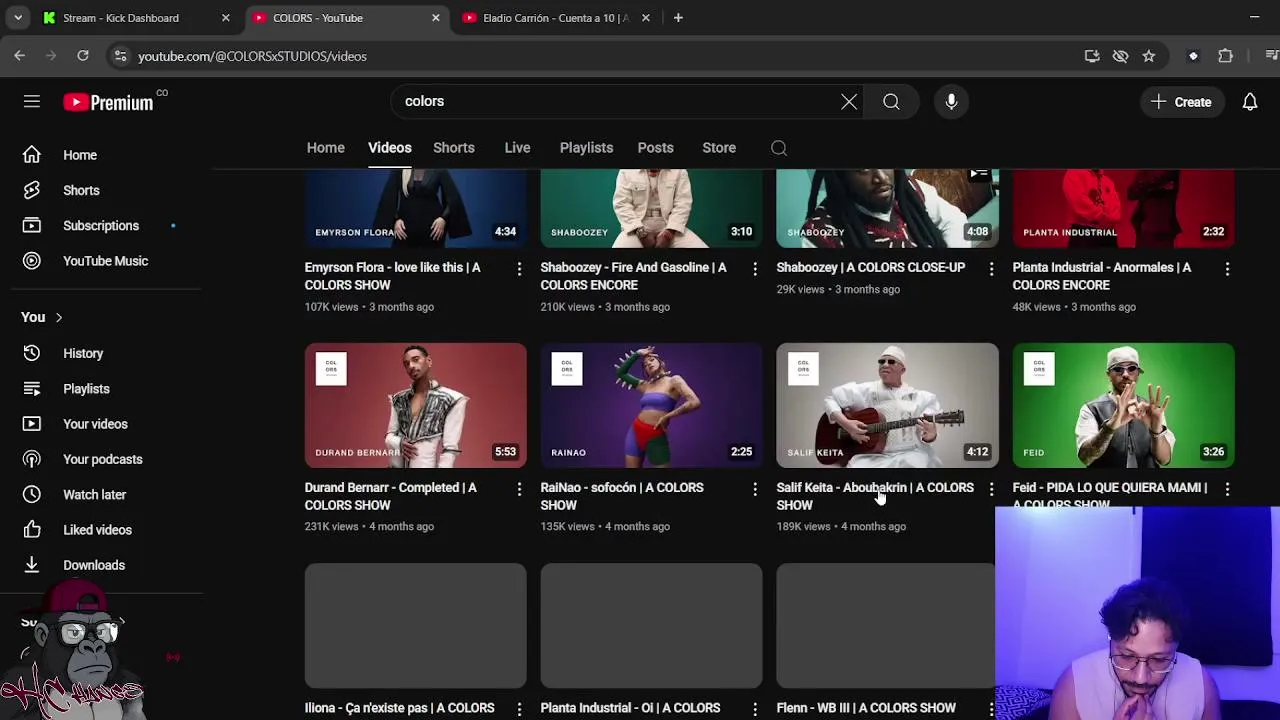
Task: Switch to channel Posts tab
Action: pyautogui.click(x=655, y=148)
